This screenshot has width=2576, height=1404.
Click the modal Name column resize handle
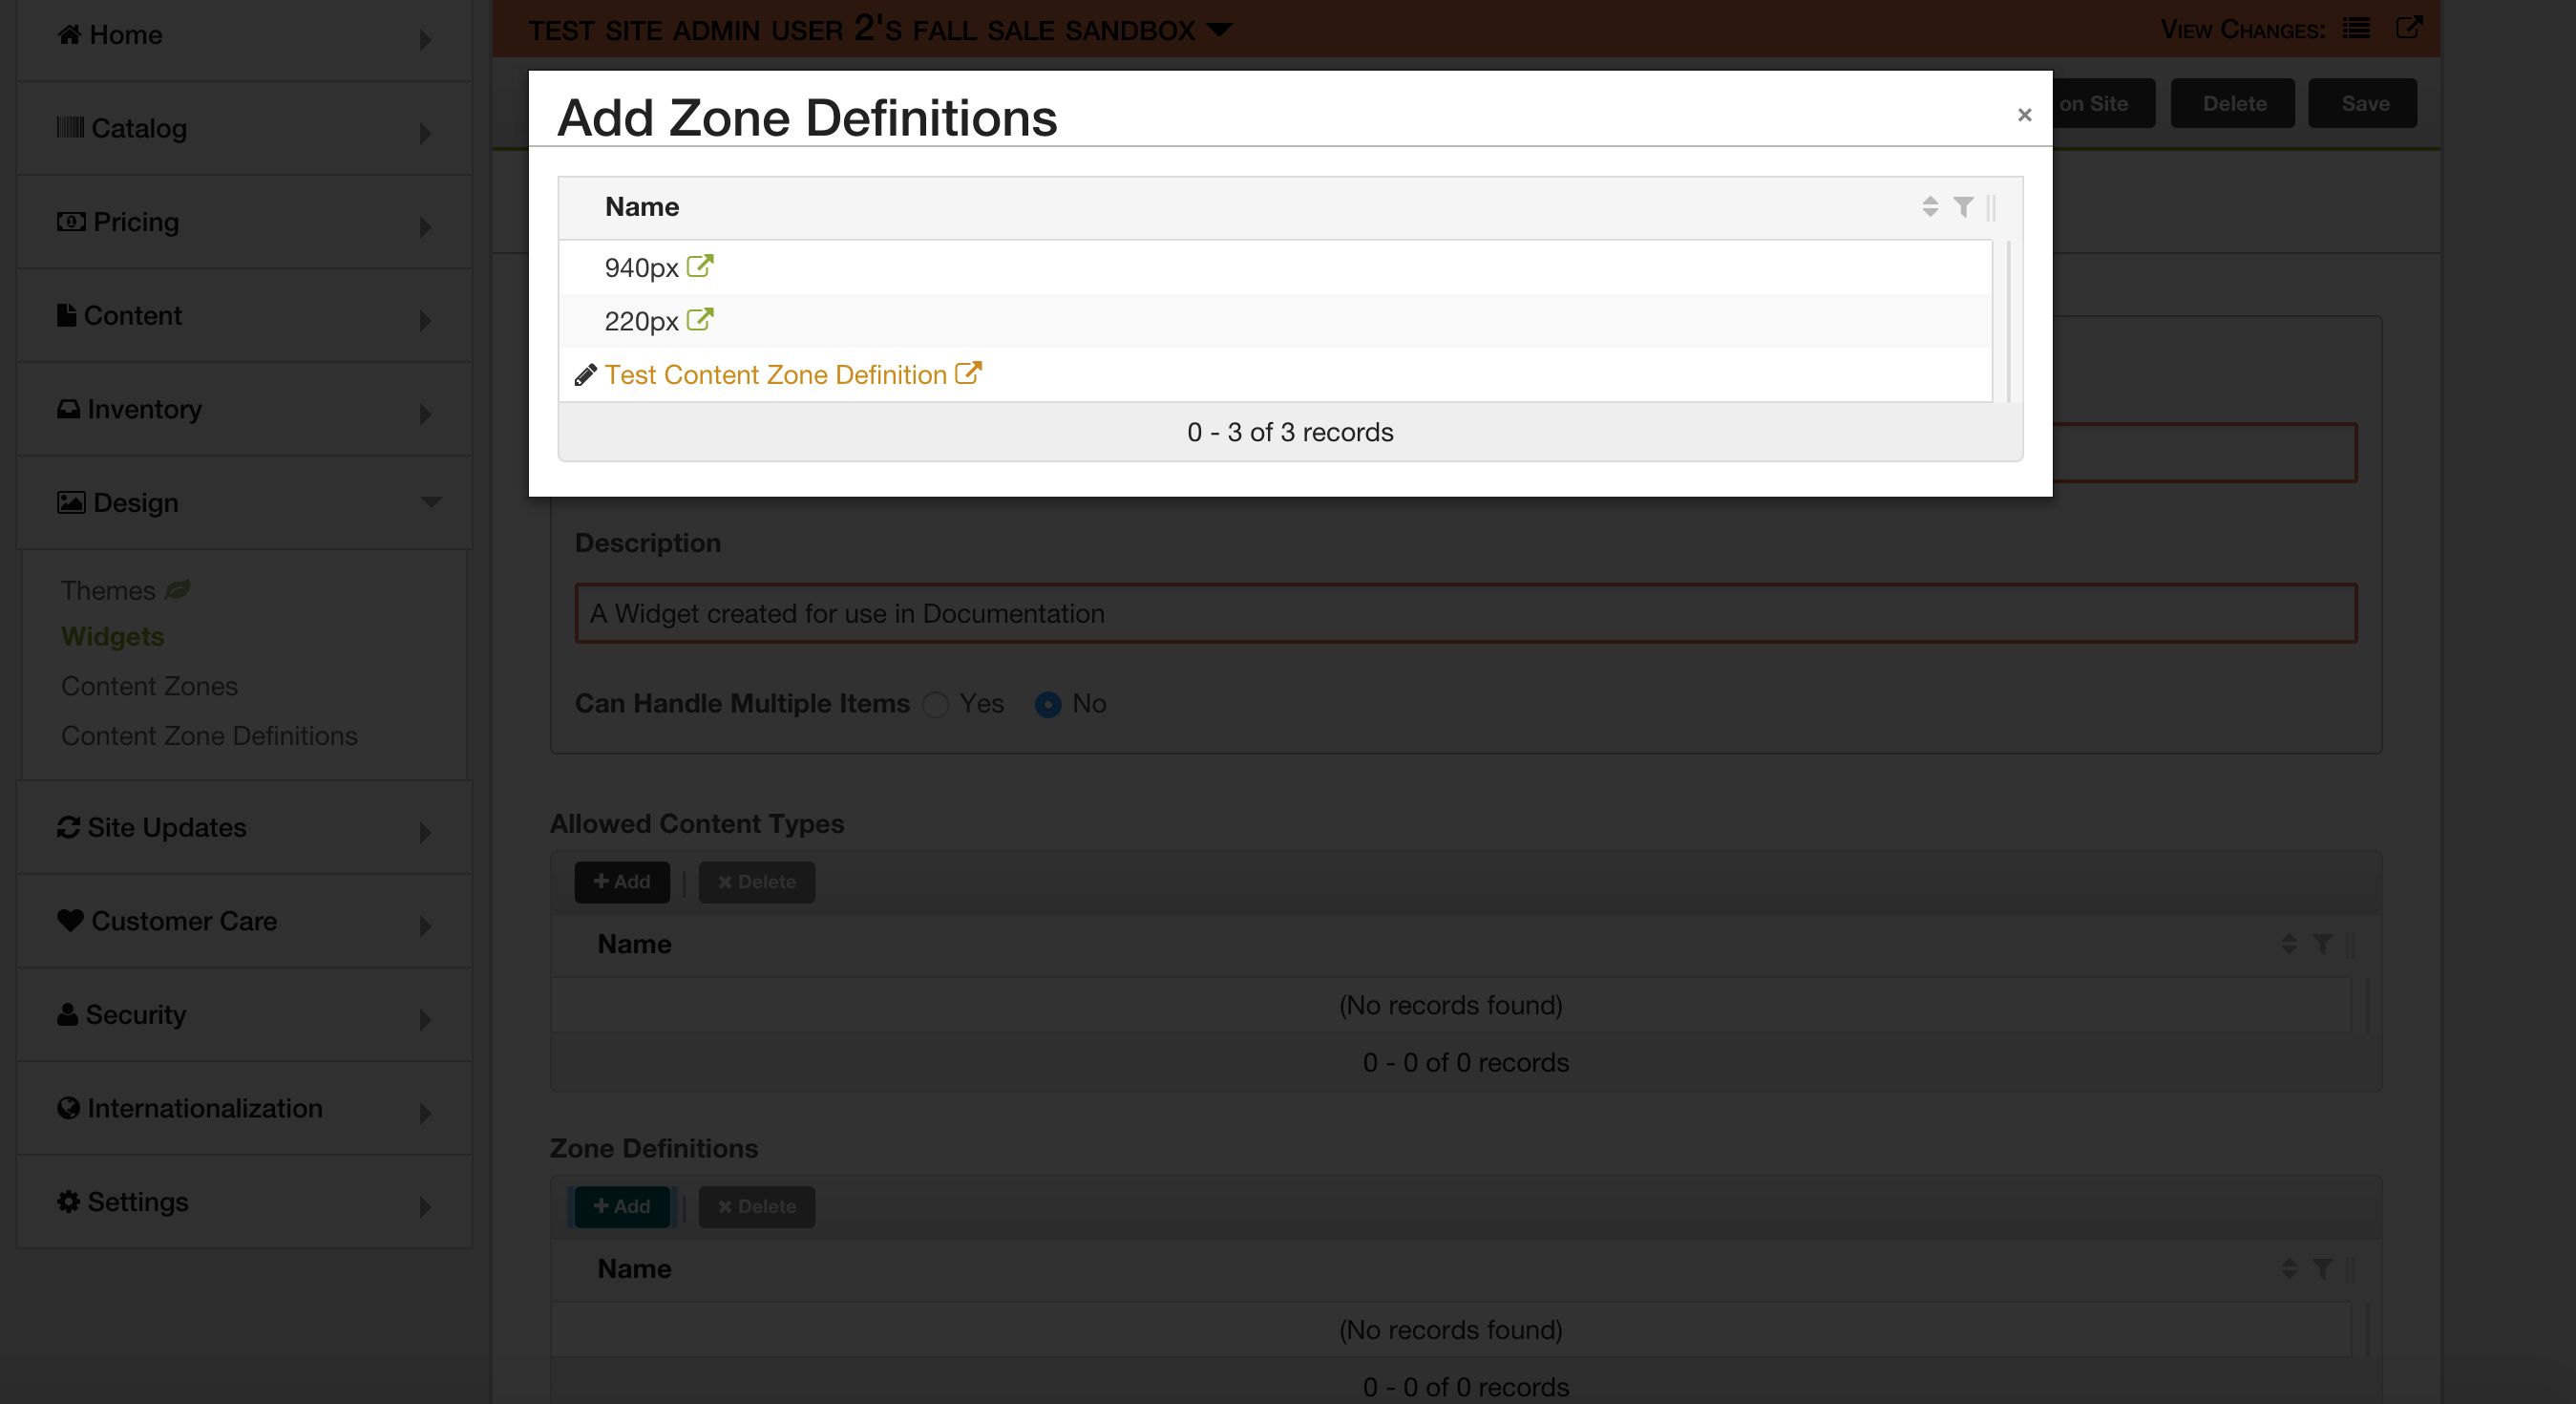1991,207
